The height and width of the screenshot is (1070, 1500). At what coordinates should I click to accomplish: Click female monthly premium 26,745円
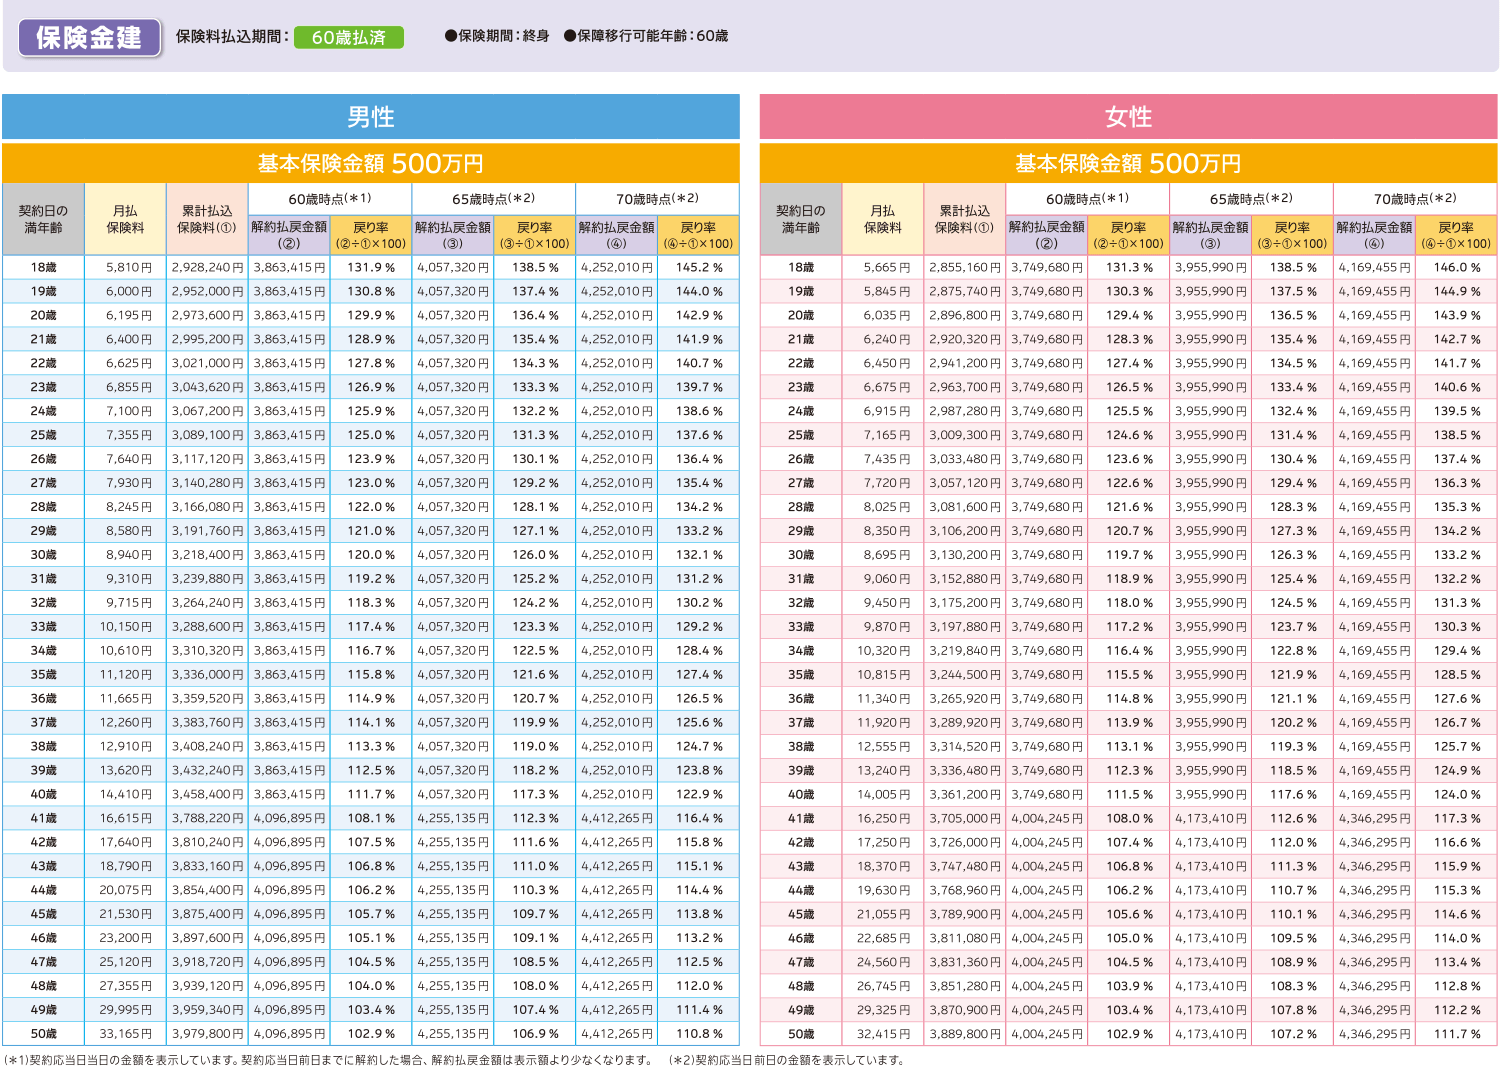coord(884,987)
